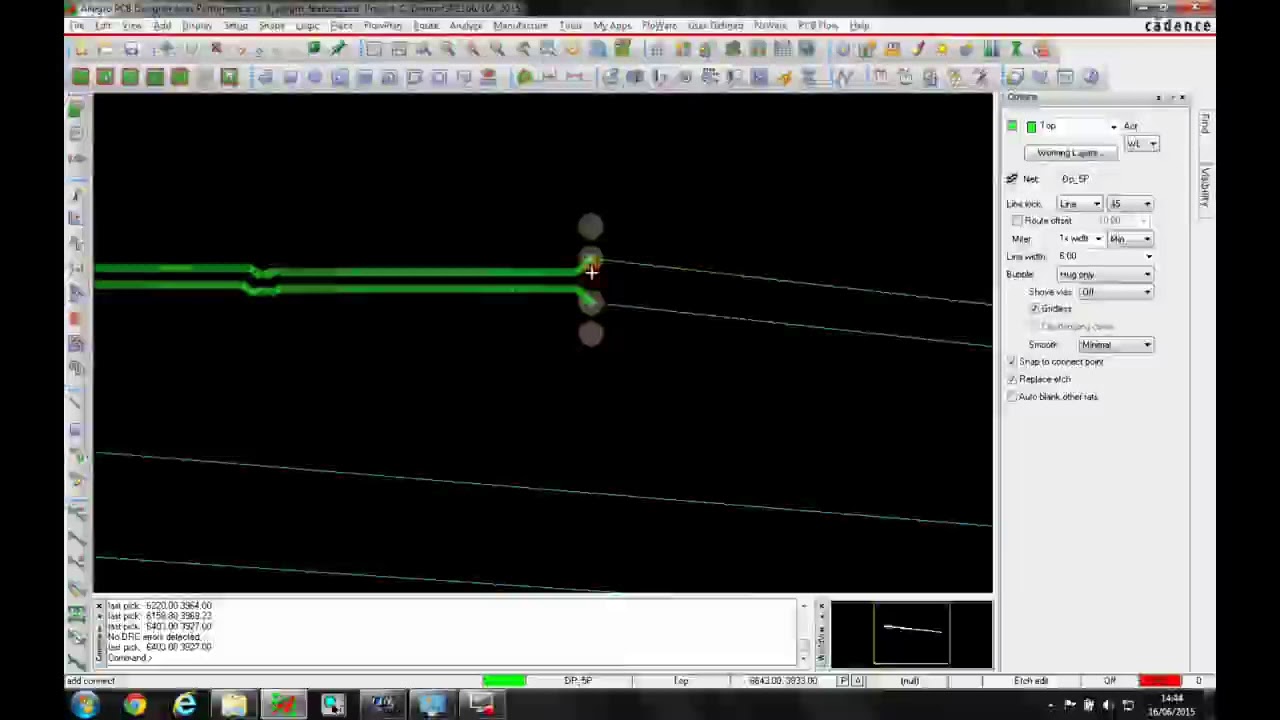Open the Analyze menu
The width and height of the screenshot is (1280, 720).
465,25
